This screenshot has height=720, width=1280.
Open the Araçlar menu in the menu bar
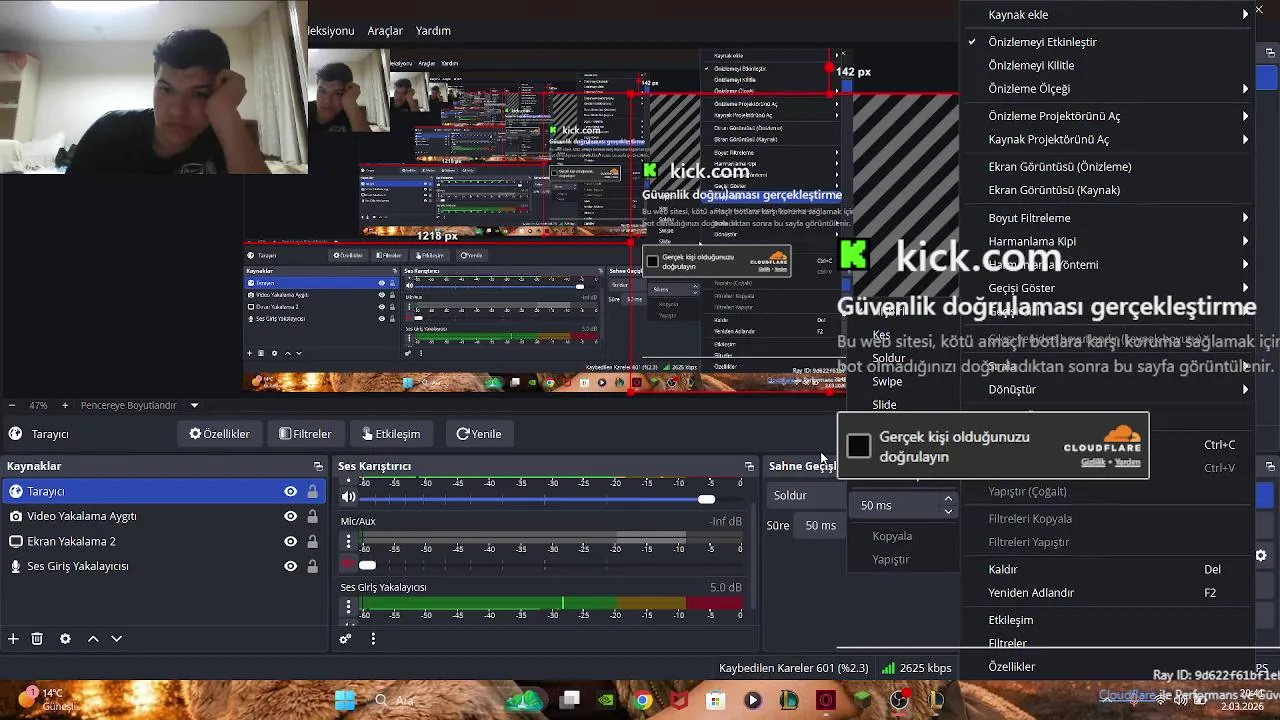[385, 31]
